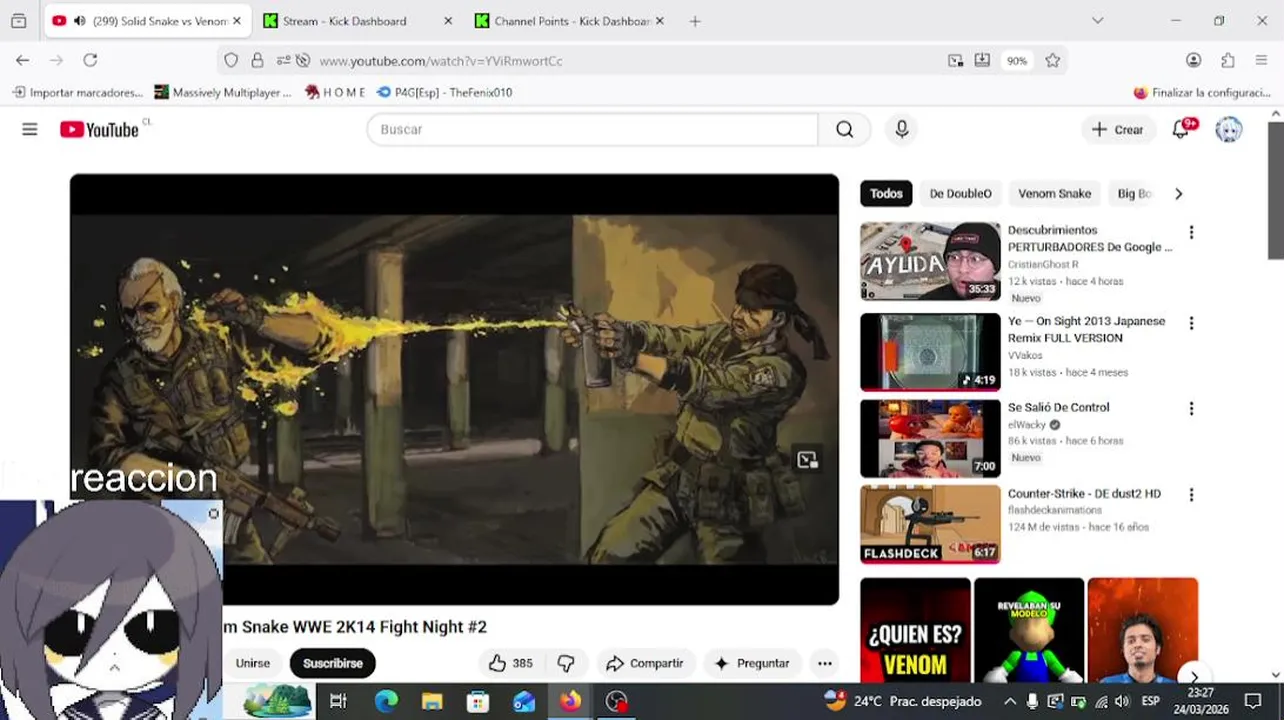Click the Suscribirse button
This screenshot has width=1284, height=720.
333,663
